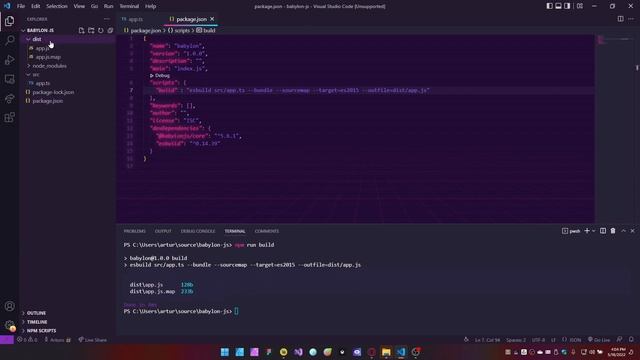This screenshot has height=360, width=640.
Task: Refresh the explorer file tree
Action: click(x=100, y=30)
